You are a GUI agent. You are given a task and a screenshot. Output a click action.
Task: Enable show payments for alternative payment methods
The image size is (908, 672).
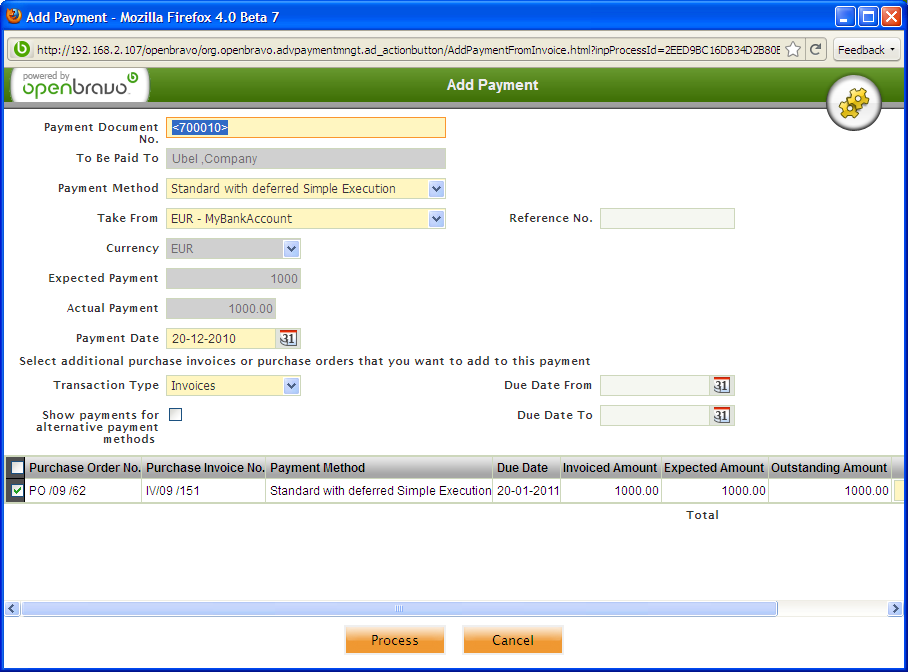[x=175, y=415]
